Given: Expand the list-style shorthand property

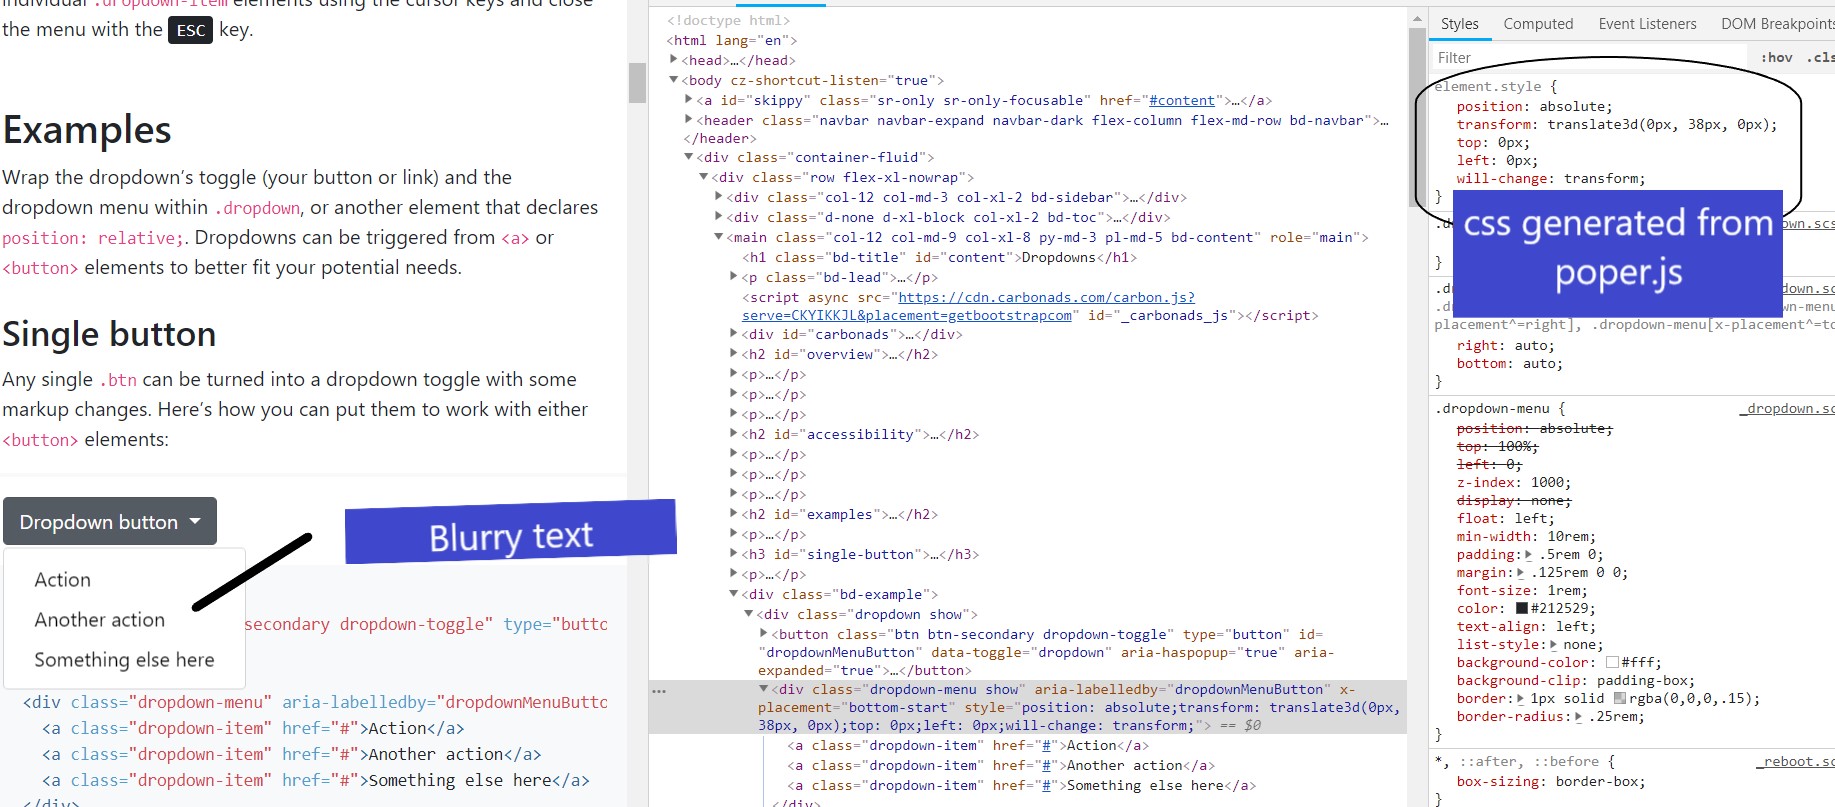Looking at the screenshot, I should 1553,644.
